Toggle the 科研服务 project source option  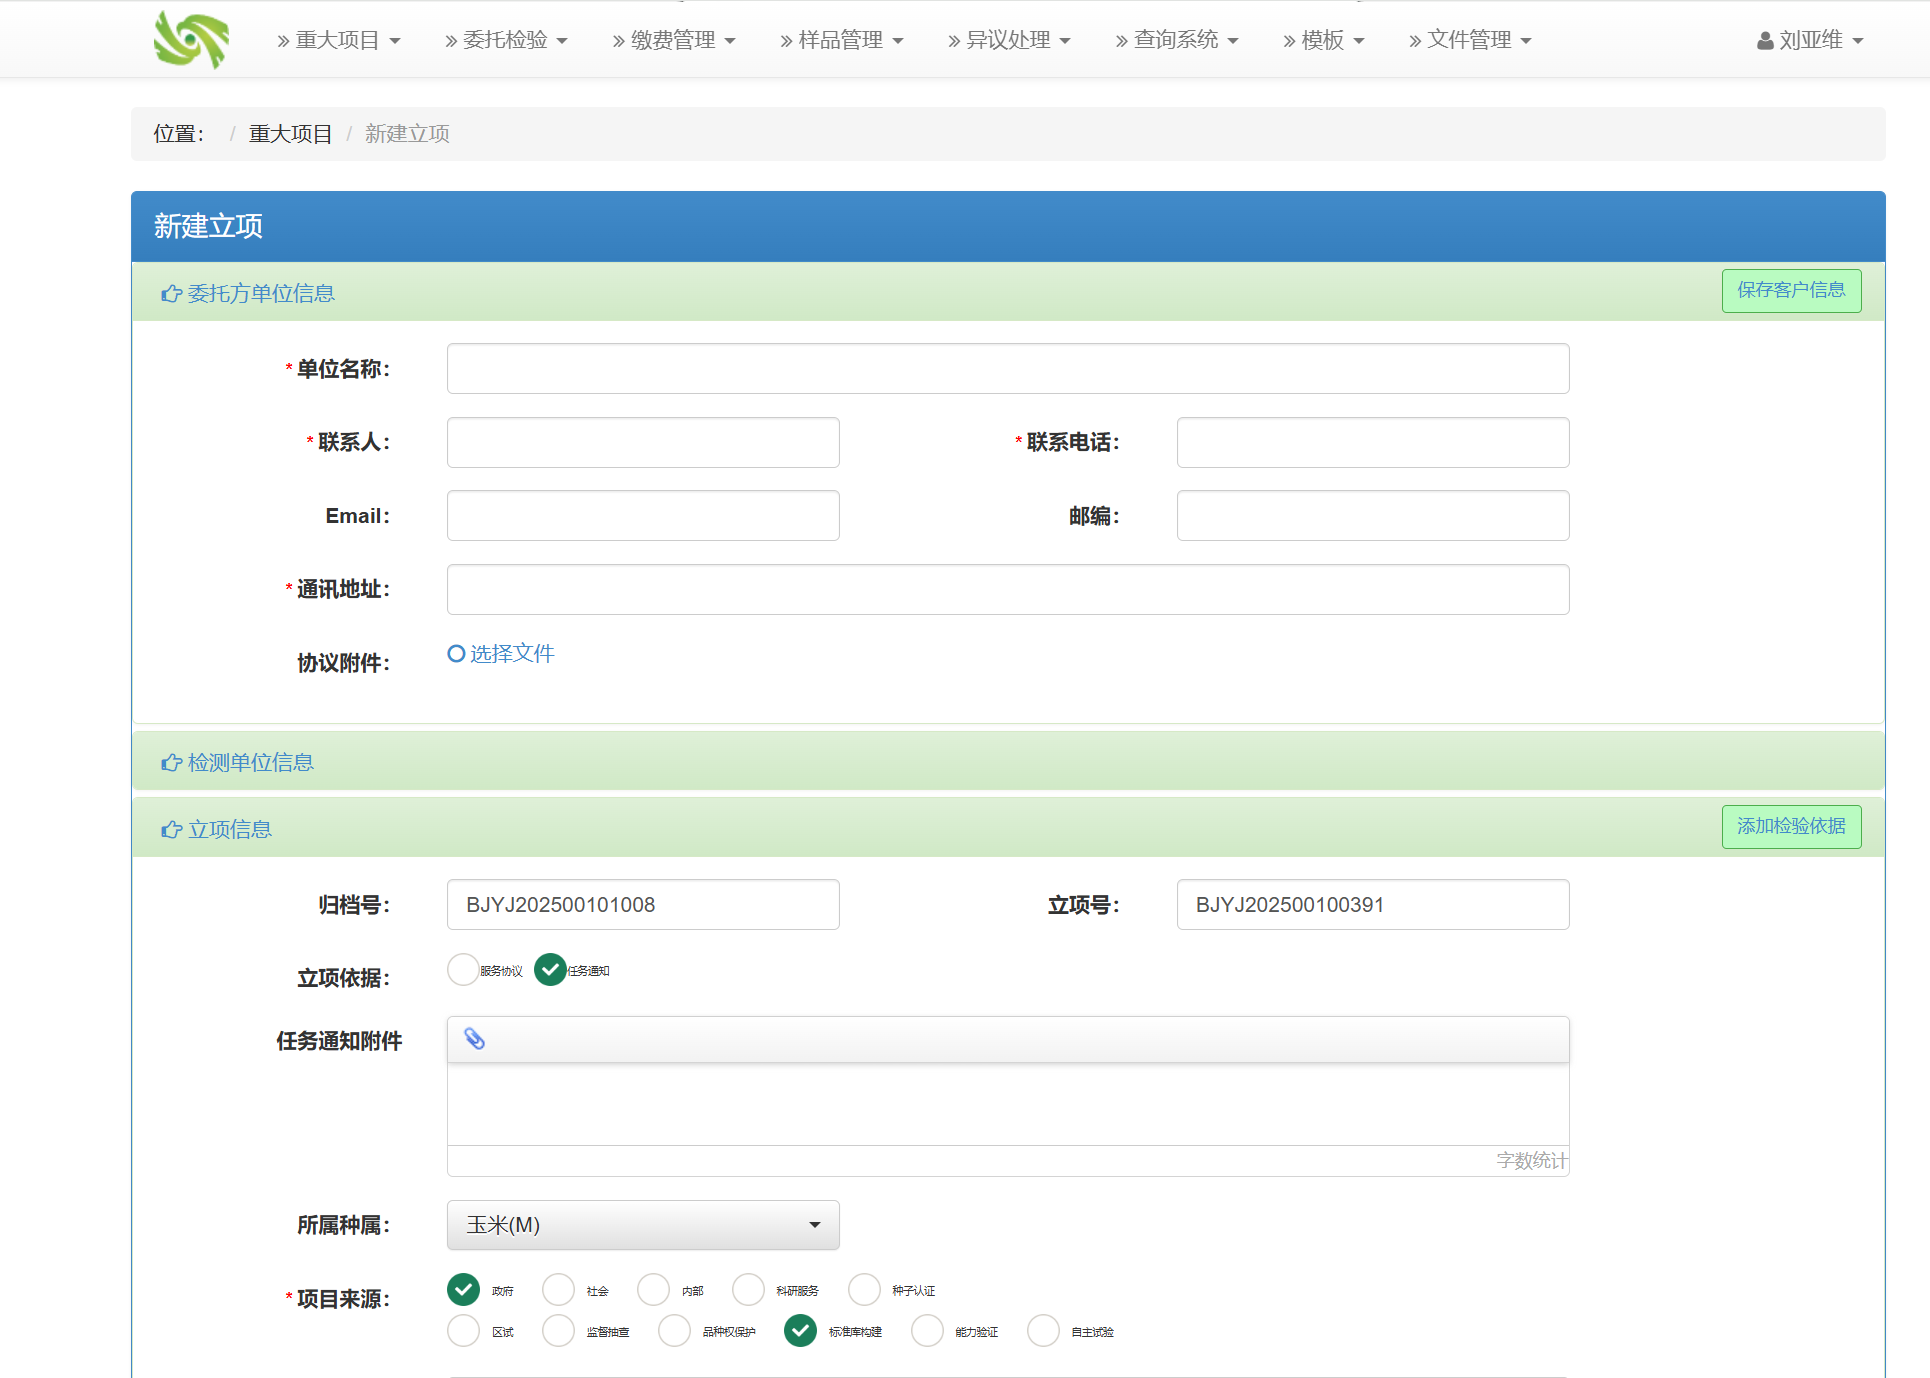[748, 1289]
